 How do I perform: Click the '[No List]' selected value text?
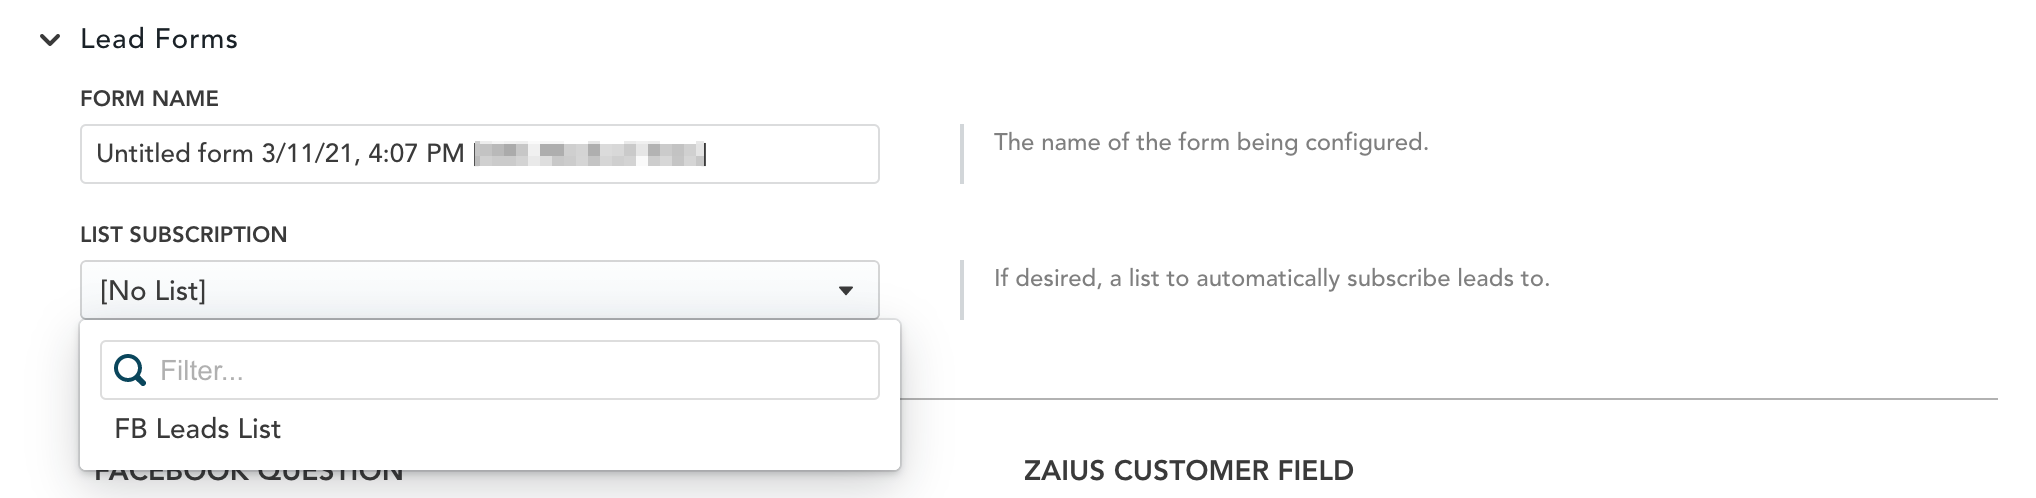(x=153, y=291)
